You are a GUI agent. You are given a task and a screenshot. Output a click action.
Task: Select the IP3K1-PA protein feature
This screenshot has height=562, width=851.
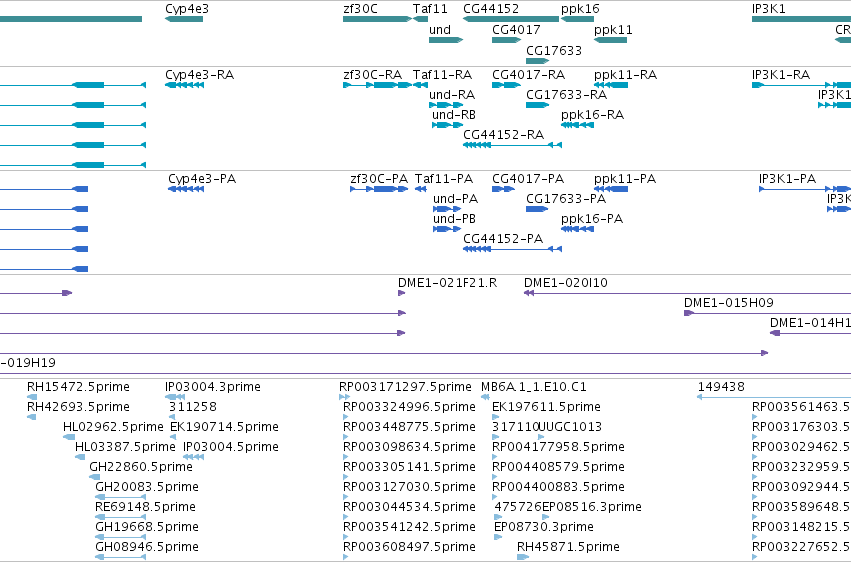click(805, 189)
